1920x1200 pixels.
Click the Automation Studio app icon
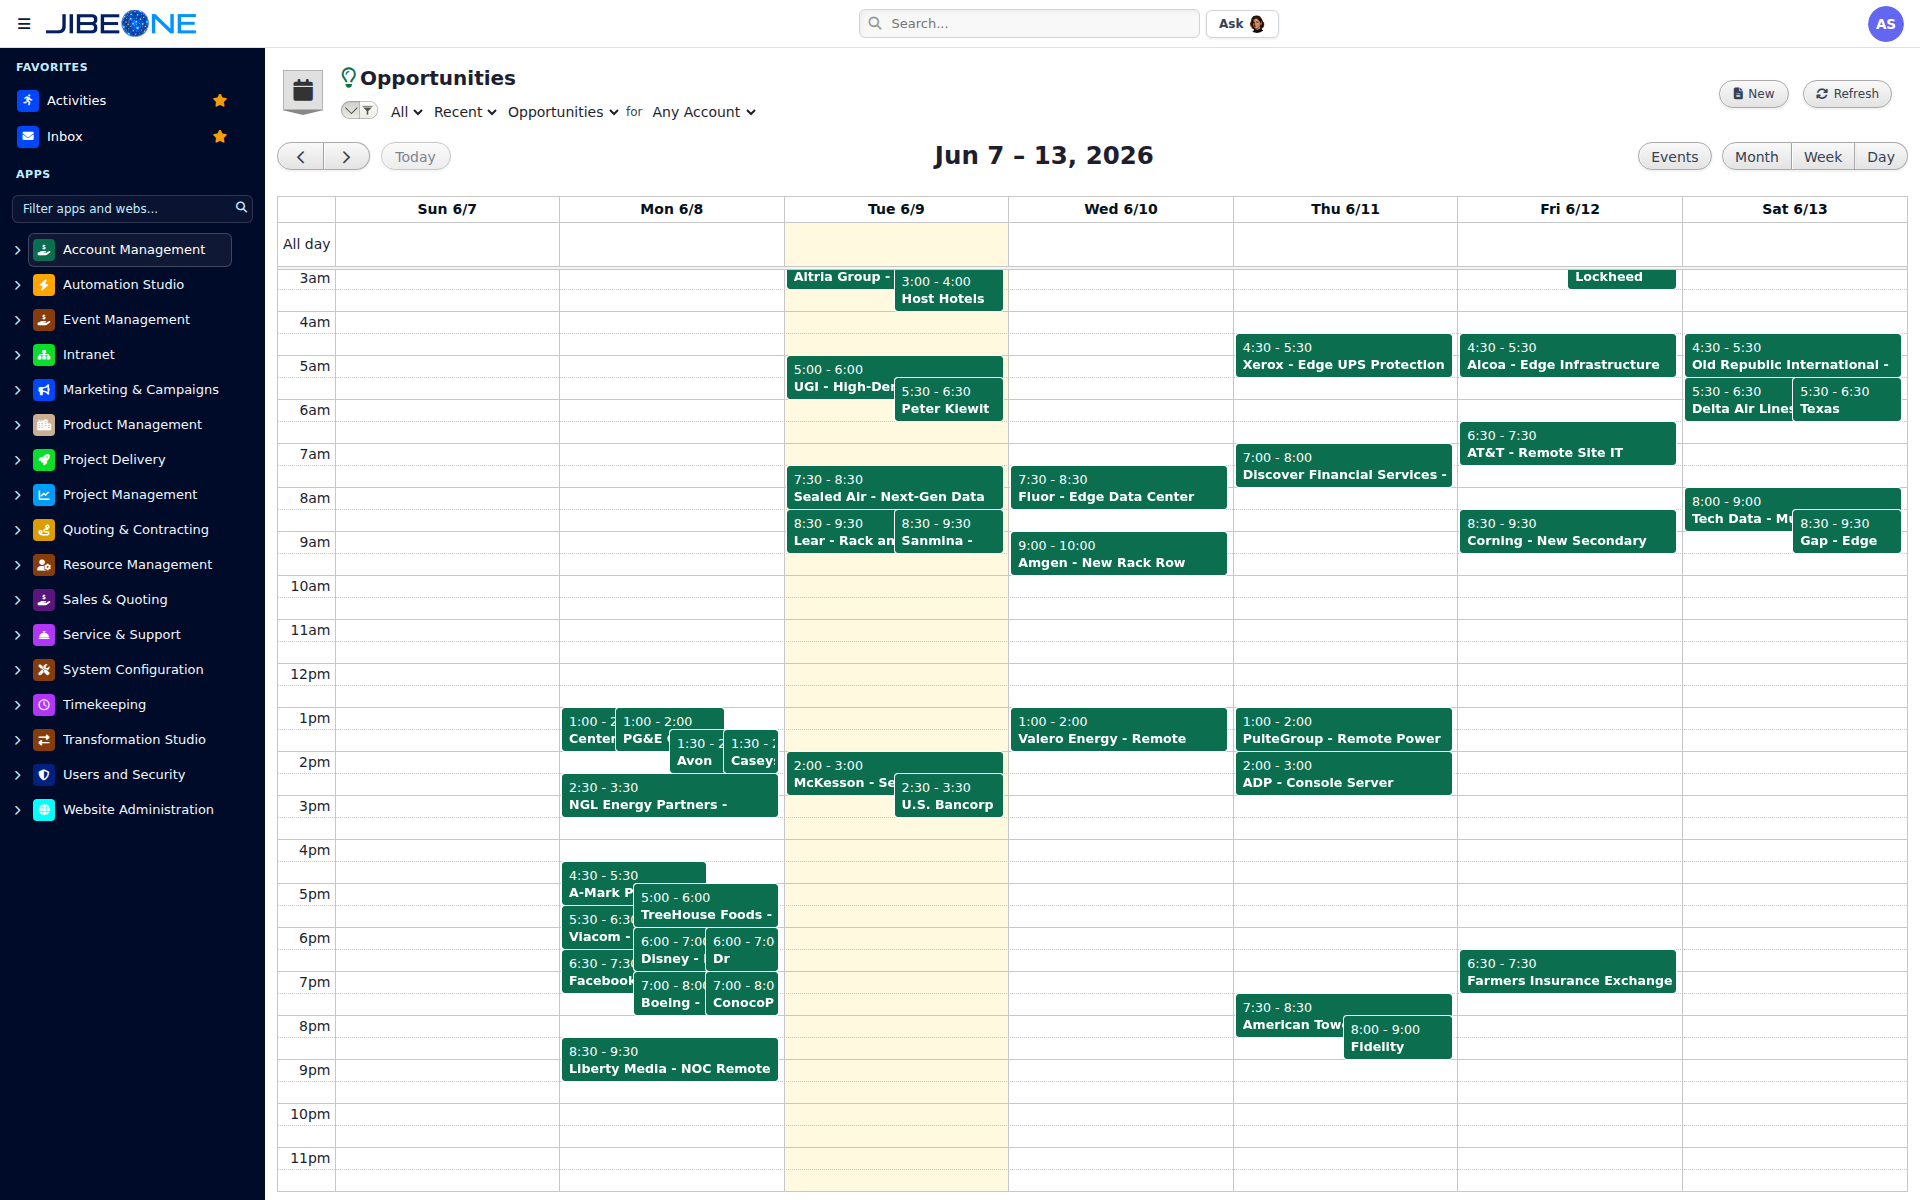[44, 285]
